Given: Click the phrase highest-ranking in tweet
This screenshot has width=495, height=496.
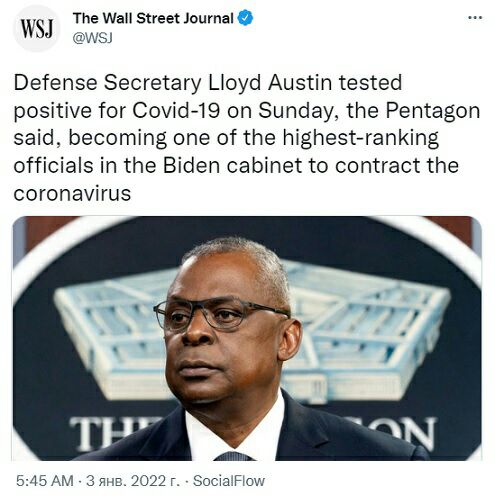Looking at the screenshot, I should click(x=361, y=139).
